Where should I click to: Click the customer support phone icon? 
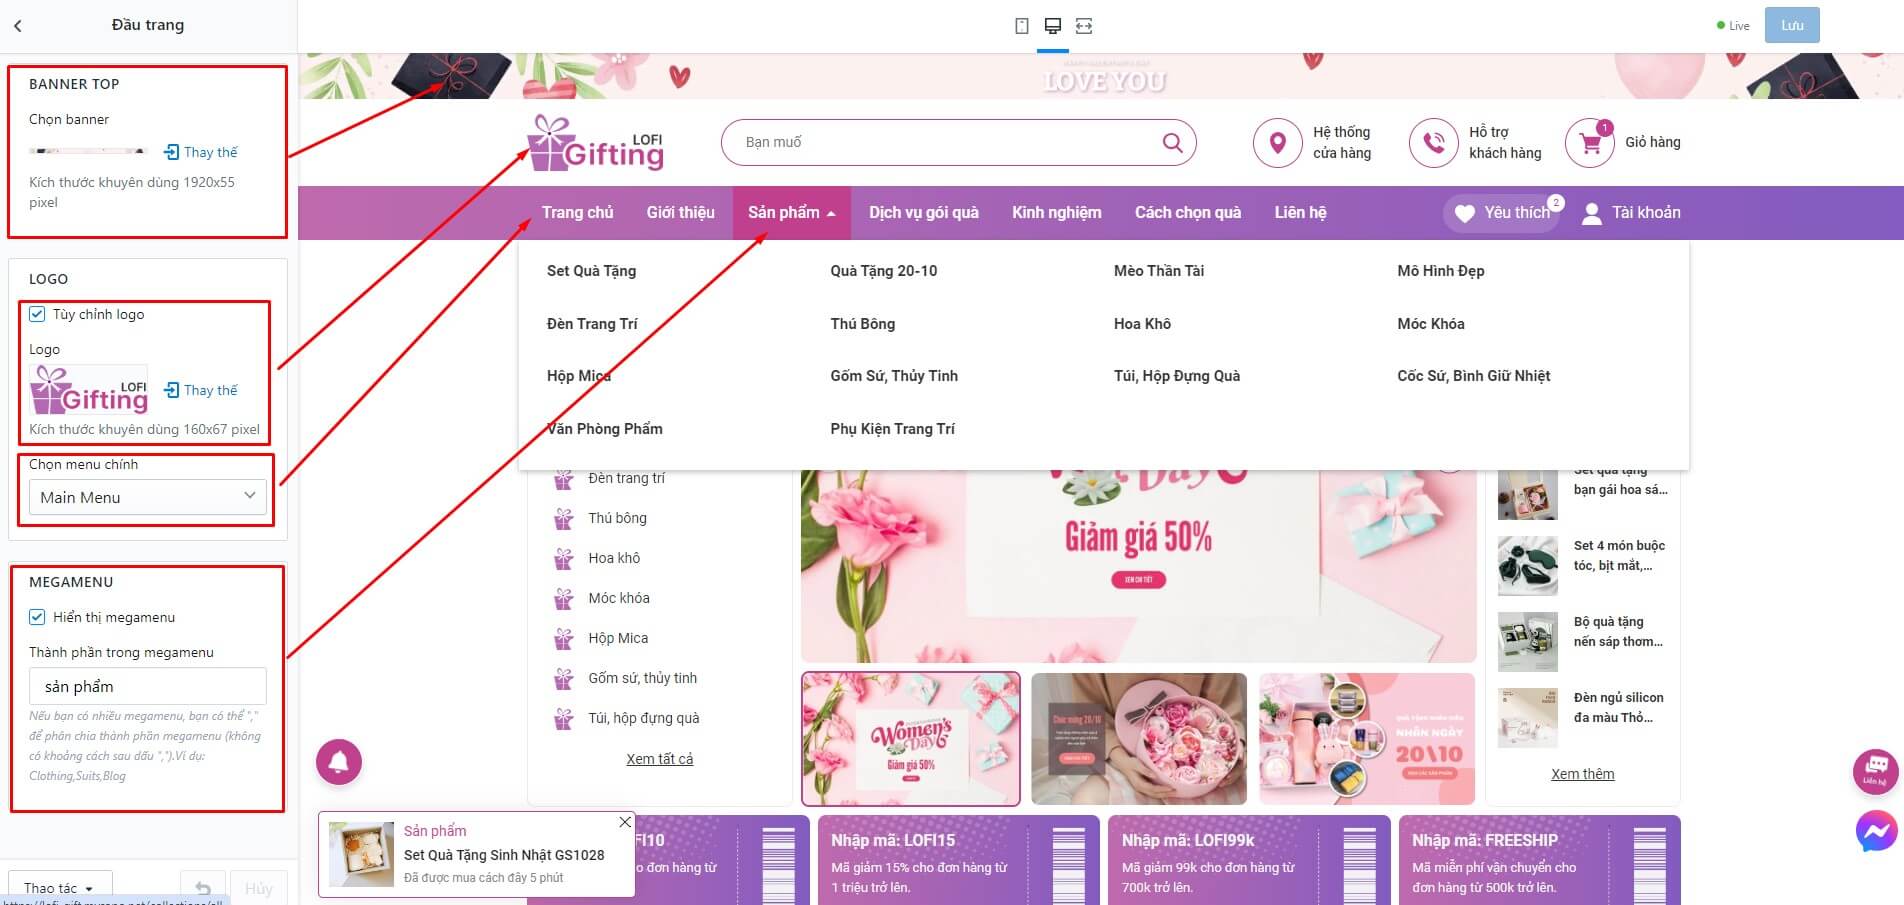[x=1433, y=143]
